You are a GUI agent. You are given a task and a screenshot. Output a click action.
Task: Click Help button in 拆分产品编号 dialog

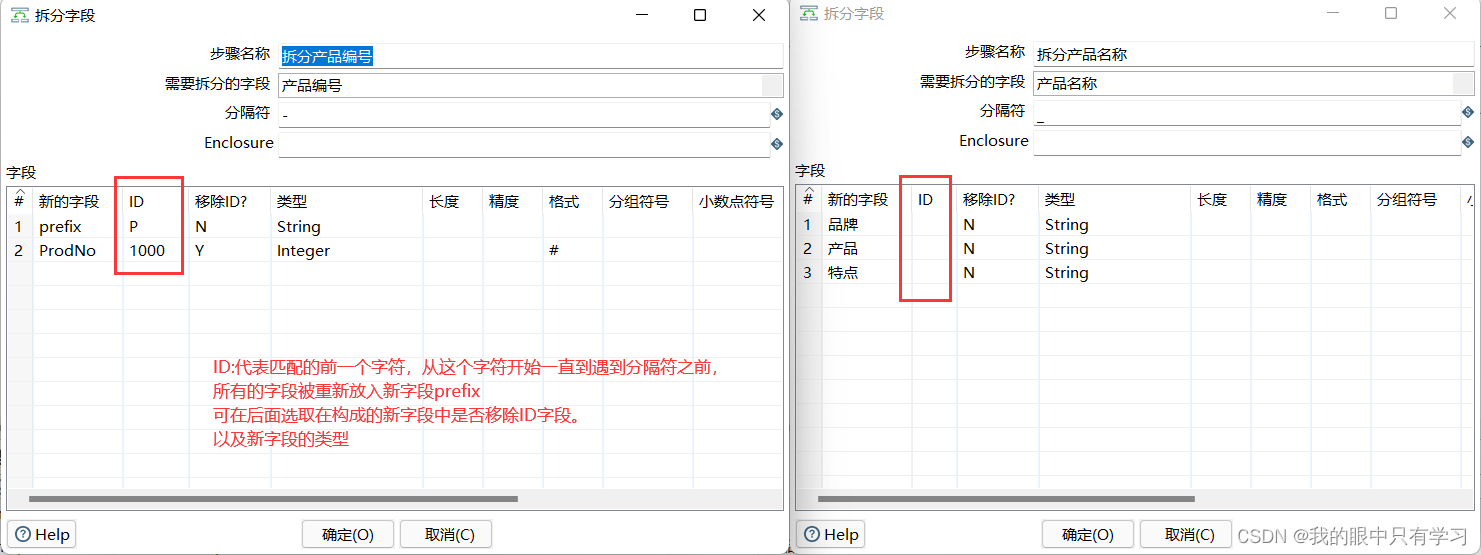tap(42, 534)
